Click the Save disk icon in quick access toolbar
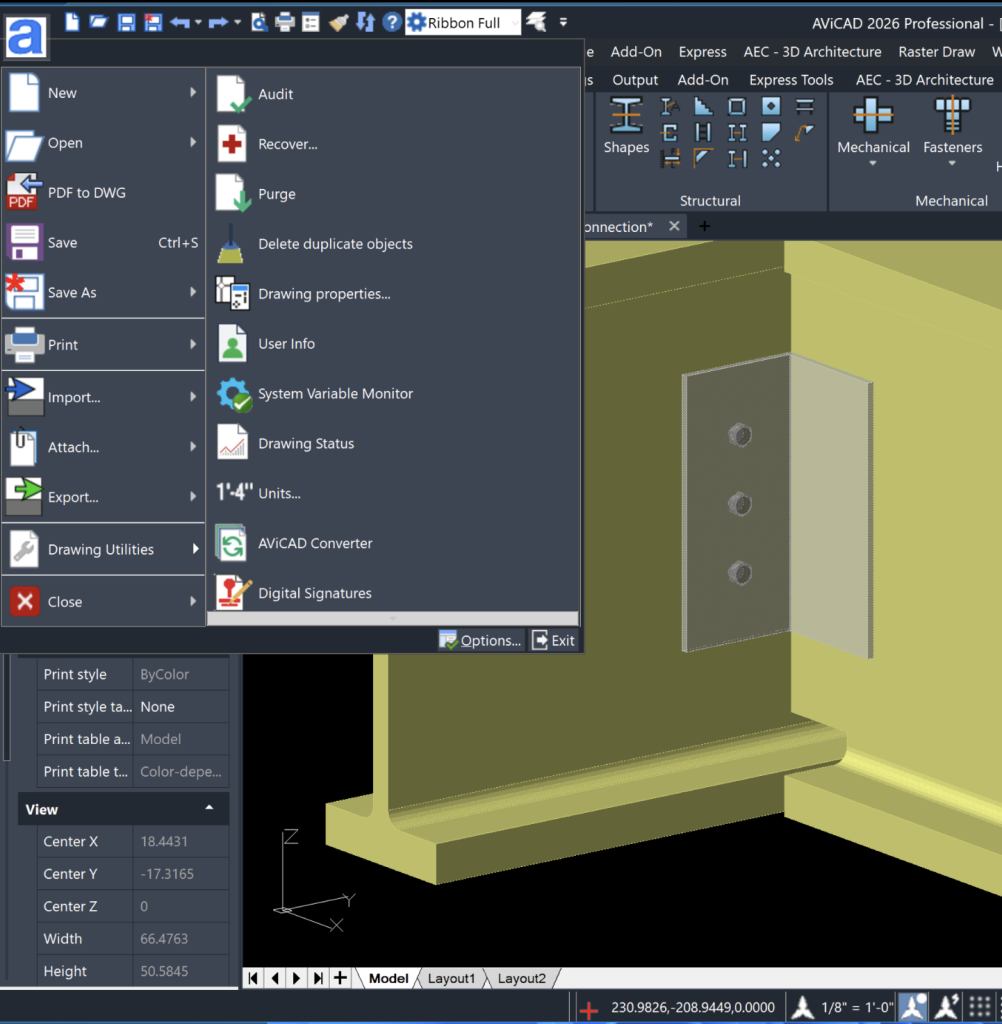 tap(126, 23)
